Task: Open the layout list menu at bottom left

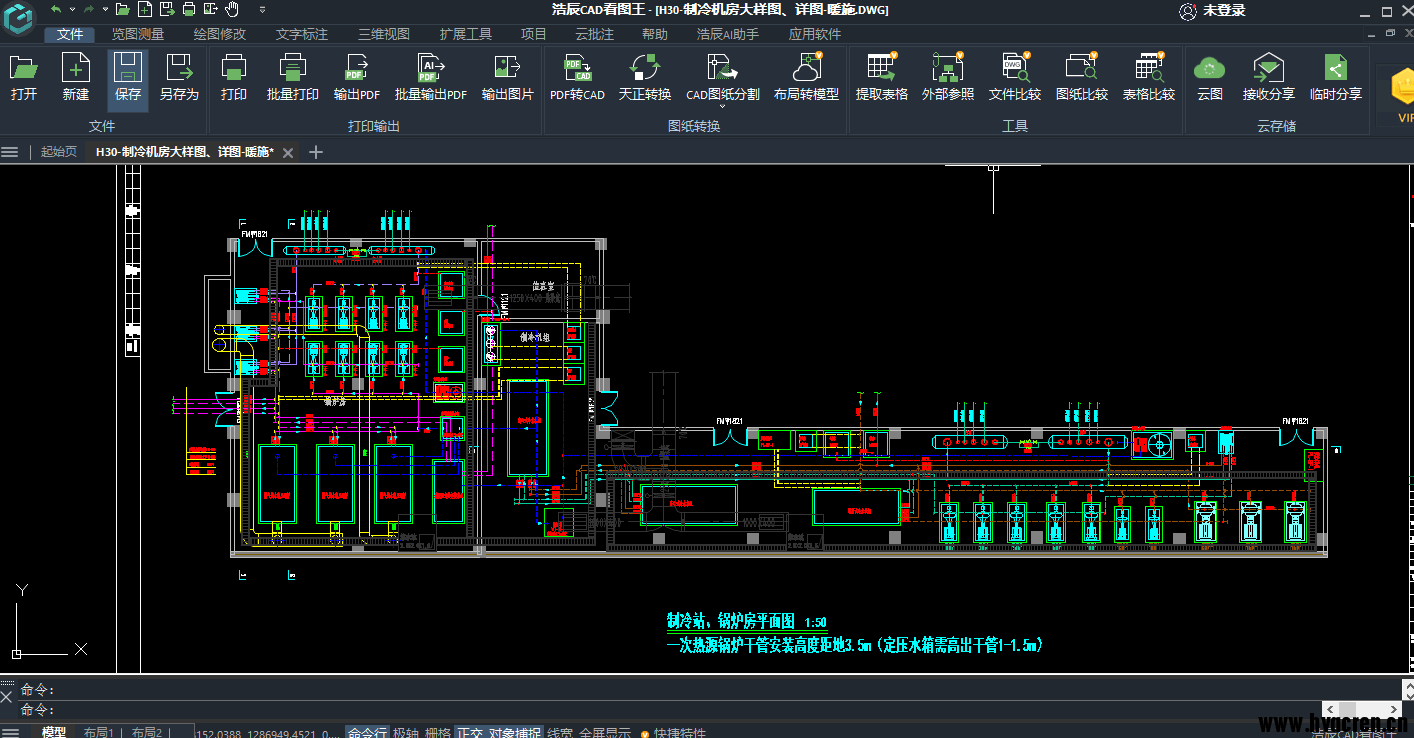Action: point(10,732)
